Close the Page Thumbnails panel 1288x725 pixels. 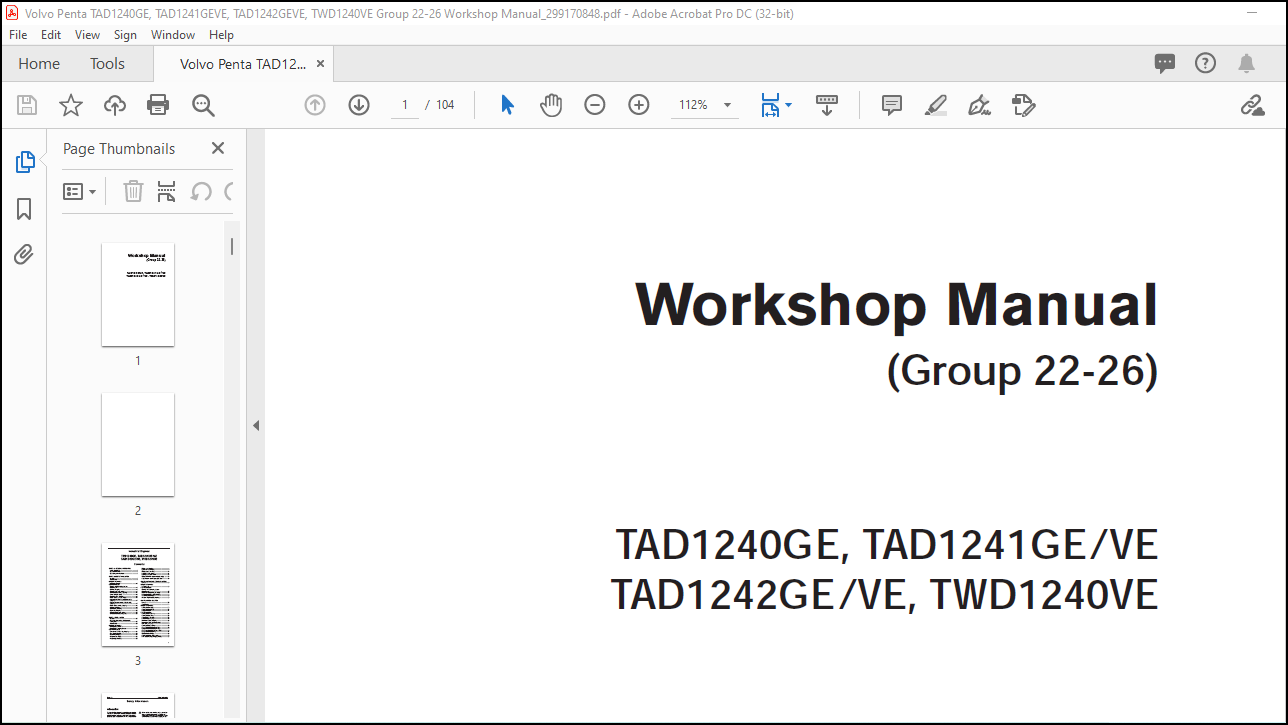point(218,148)
